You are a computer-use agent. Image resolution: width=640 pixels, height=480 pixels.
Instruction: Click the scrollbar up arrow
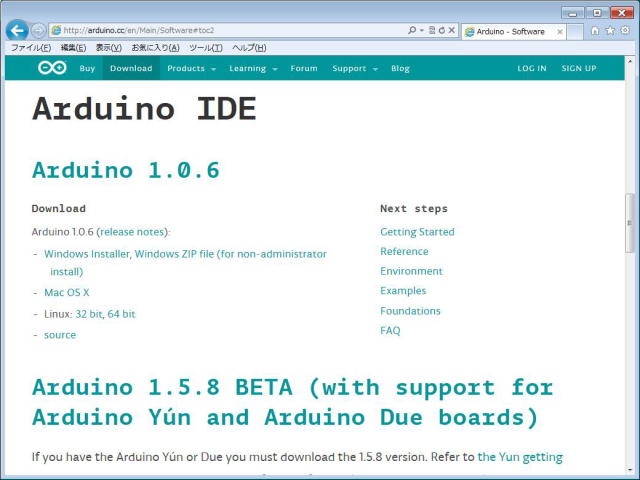click(630, 61)
